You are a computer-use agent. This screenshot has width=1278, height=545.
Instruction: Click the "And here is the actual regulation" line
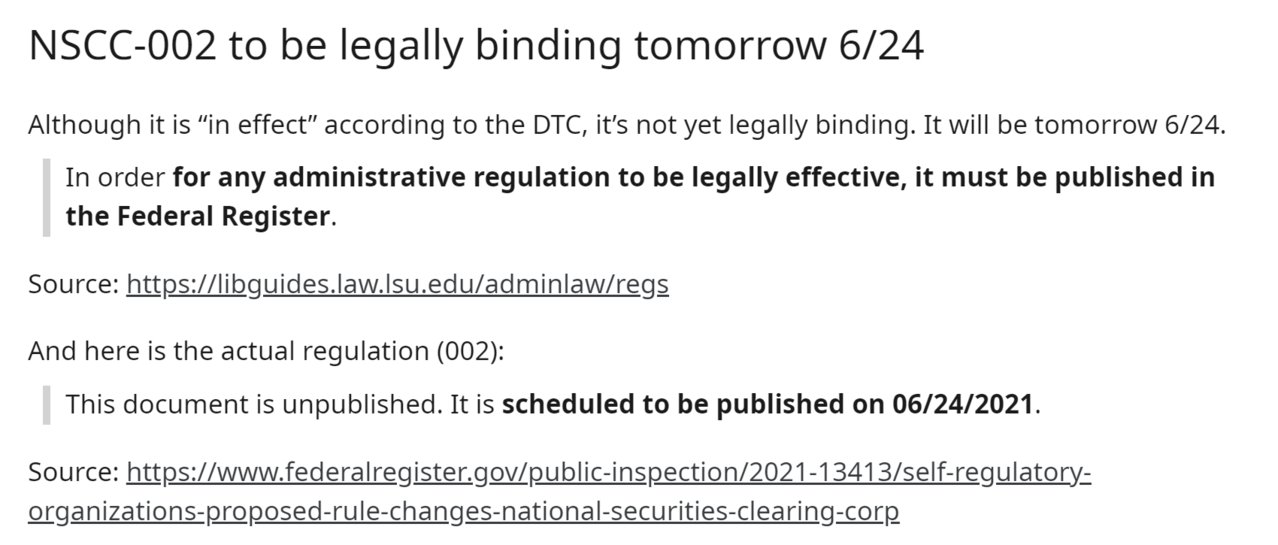267,351
